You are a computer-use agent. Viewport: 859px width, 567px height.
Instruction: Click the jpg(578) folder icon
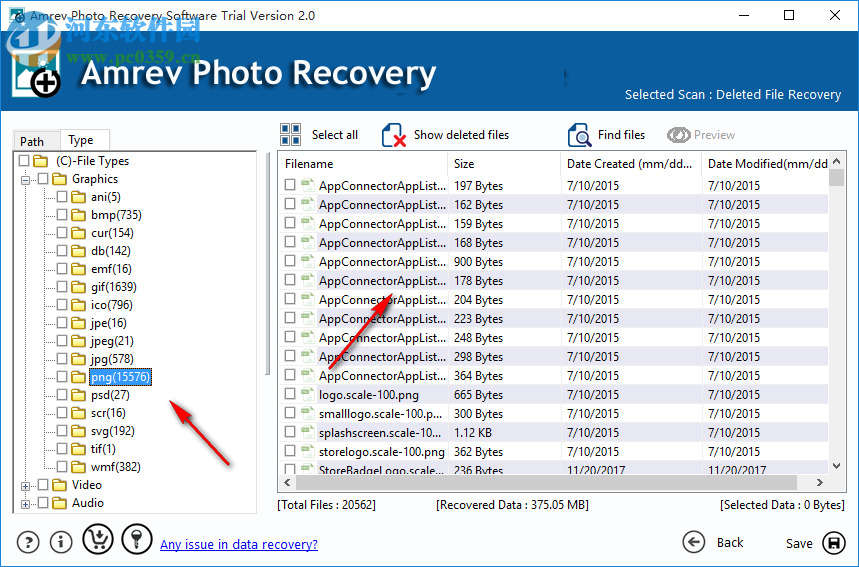(79, 359)
